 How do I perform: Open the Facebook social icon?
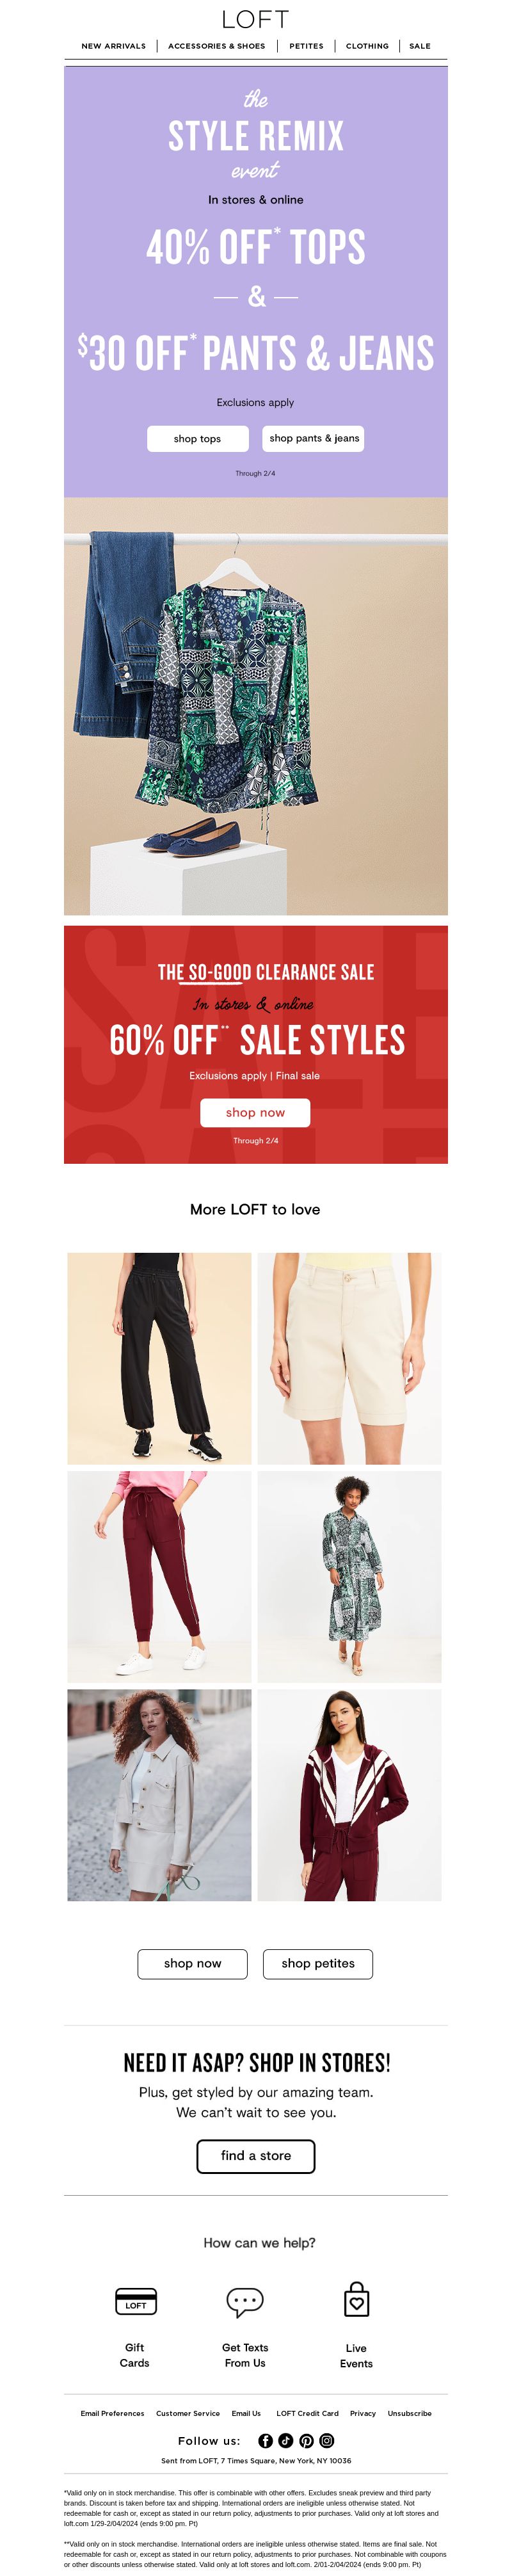265,2440
